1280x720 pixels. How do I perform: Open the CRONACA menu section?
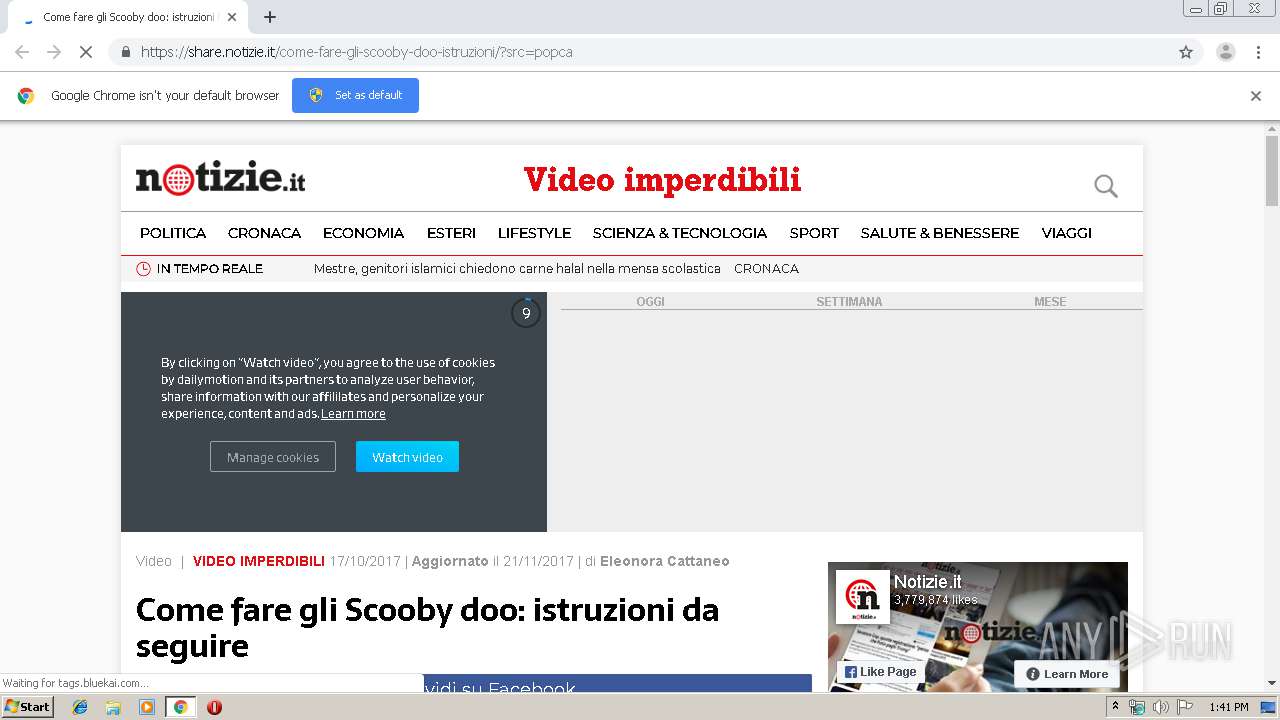[264, 233]
